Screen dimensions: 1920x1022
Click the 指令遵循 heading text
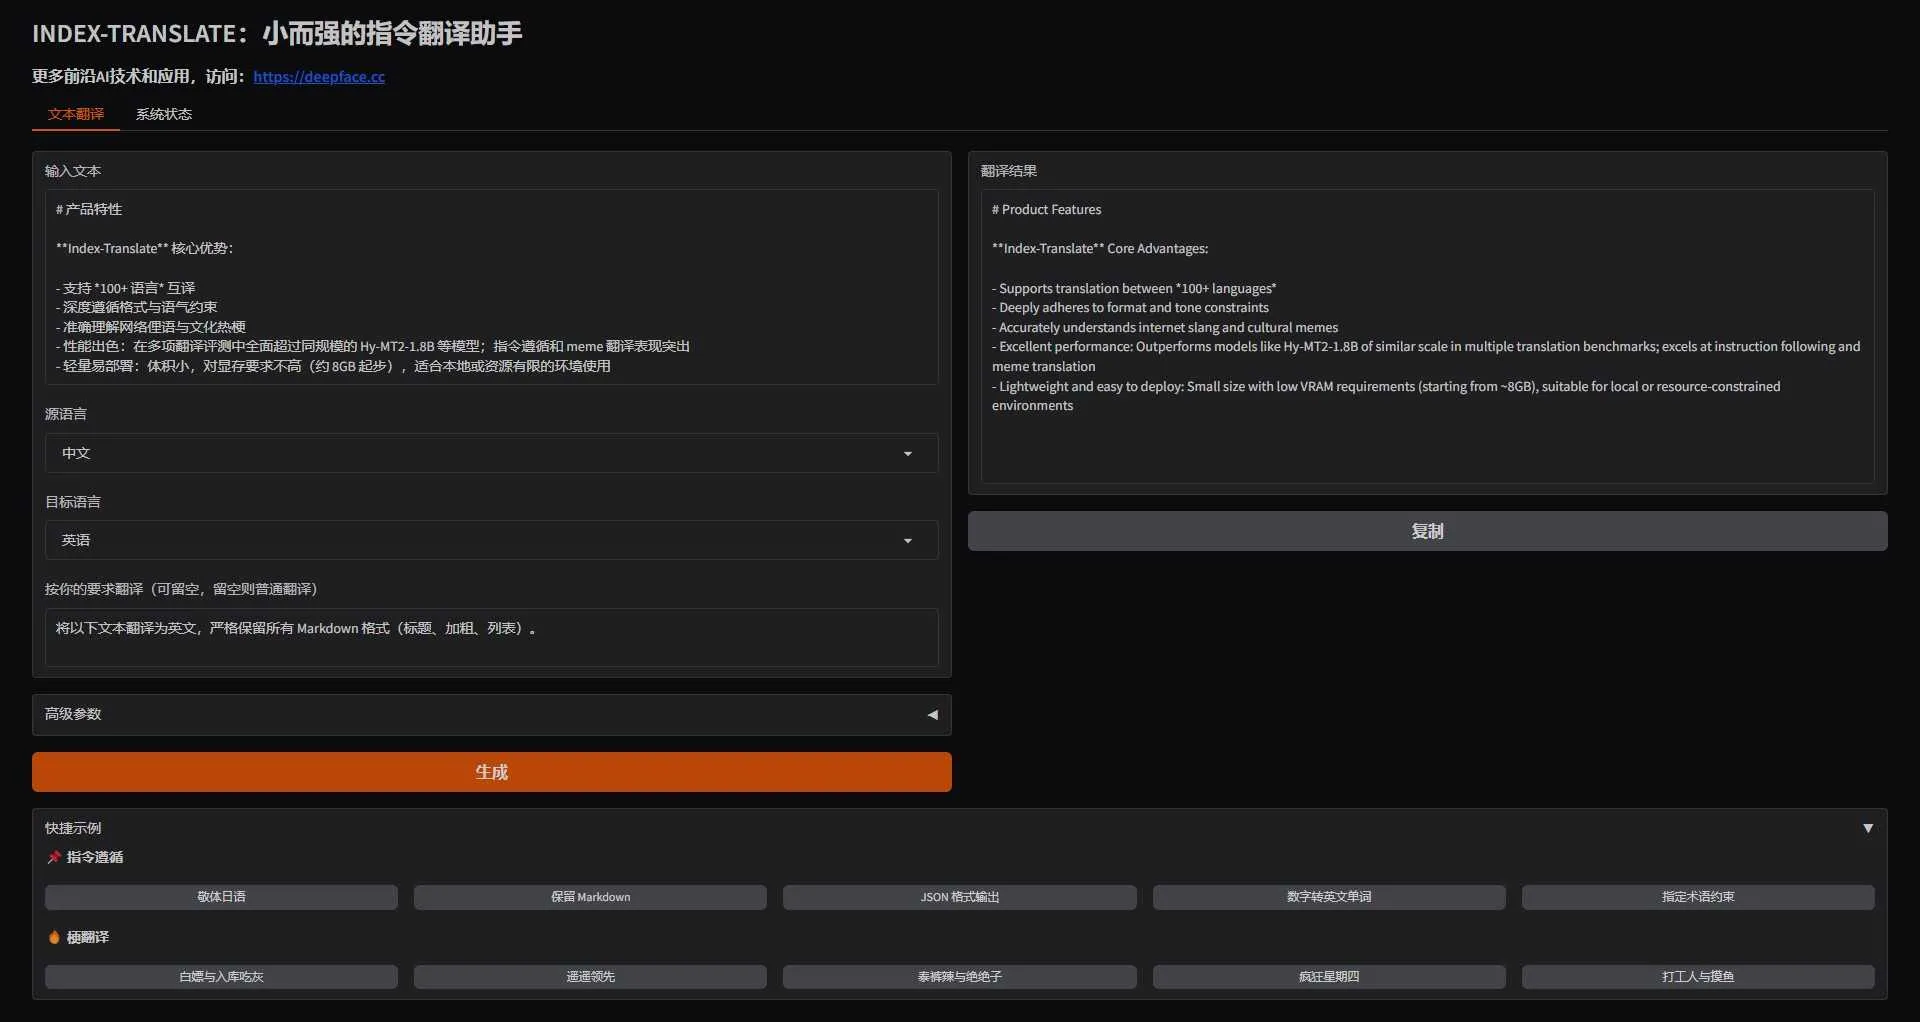click(95, 857)
